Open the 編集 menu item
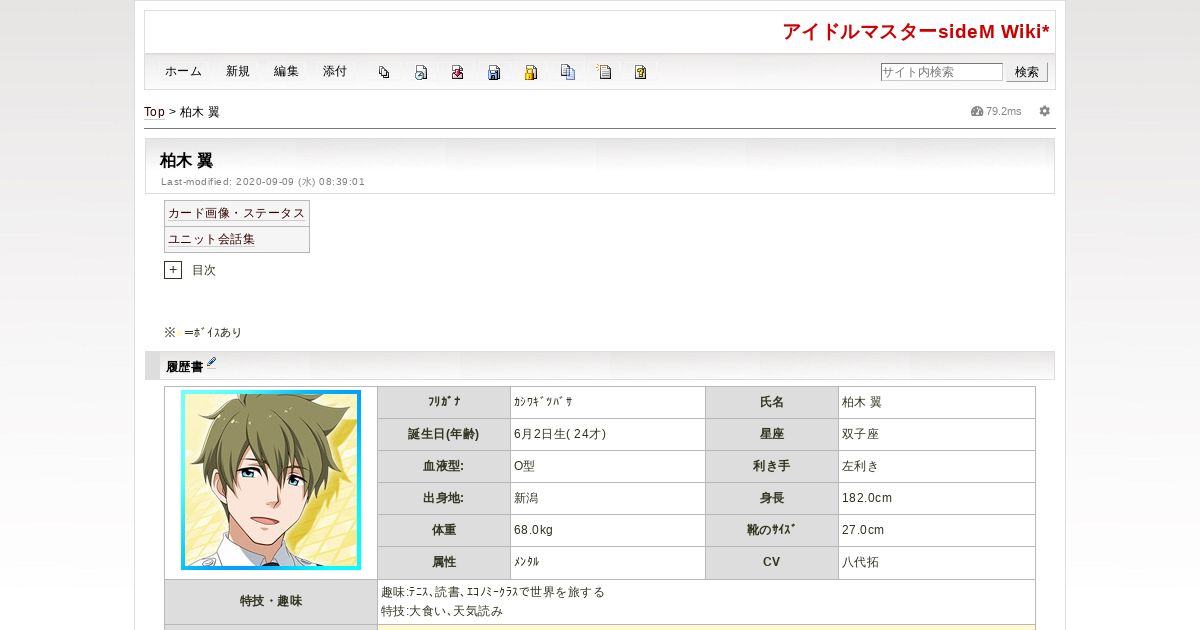 (286, 72)
